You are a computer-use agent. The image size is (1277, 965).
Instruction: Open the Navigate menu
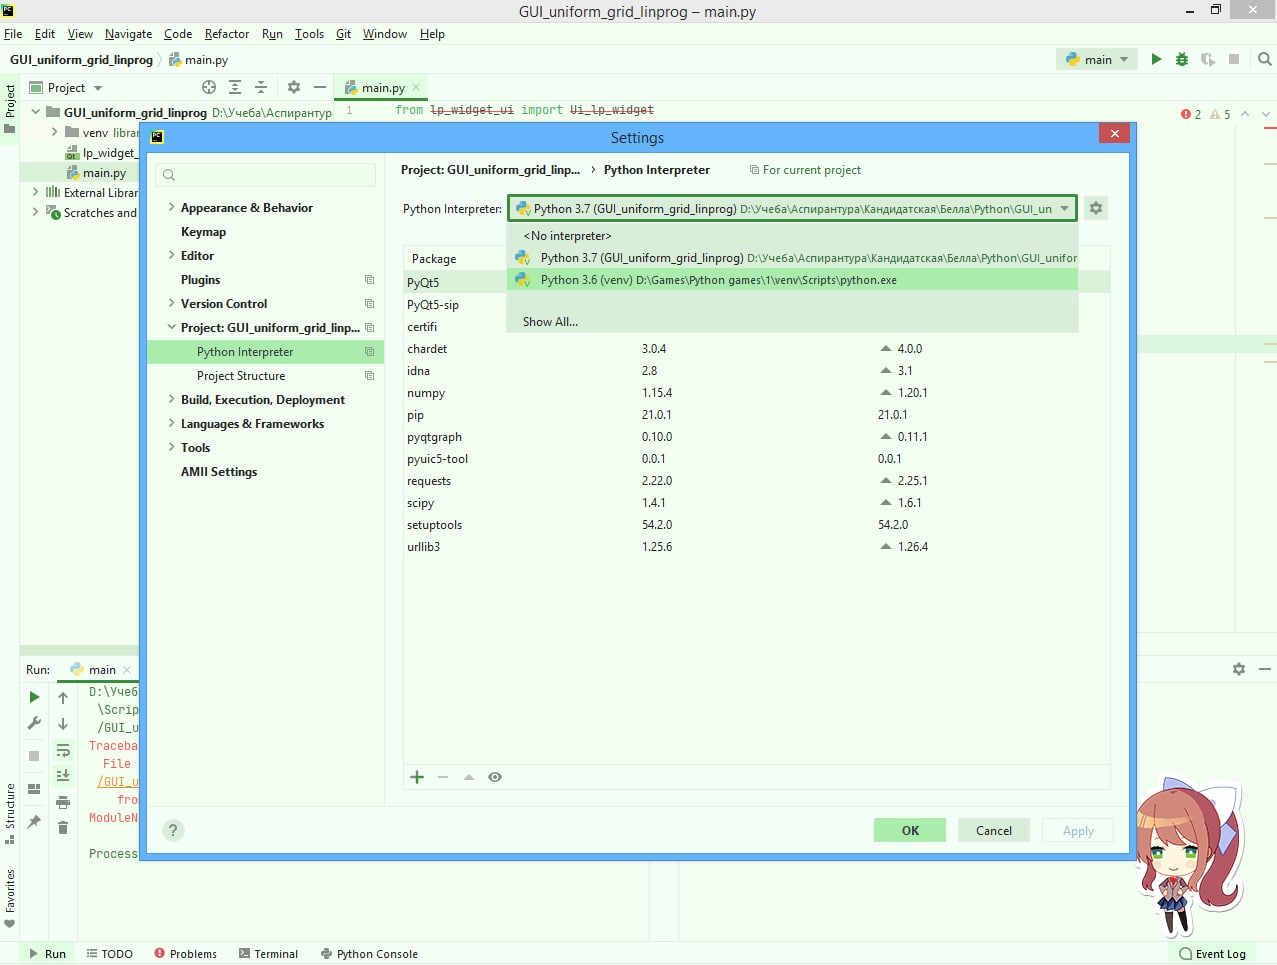(128, 33)
